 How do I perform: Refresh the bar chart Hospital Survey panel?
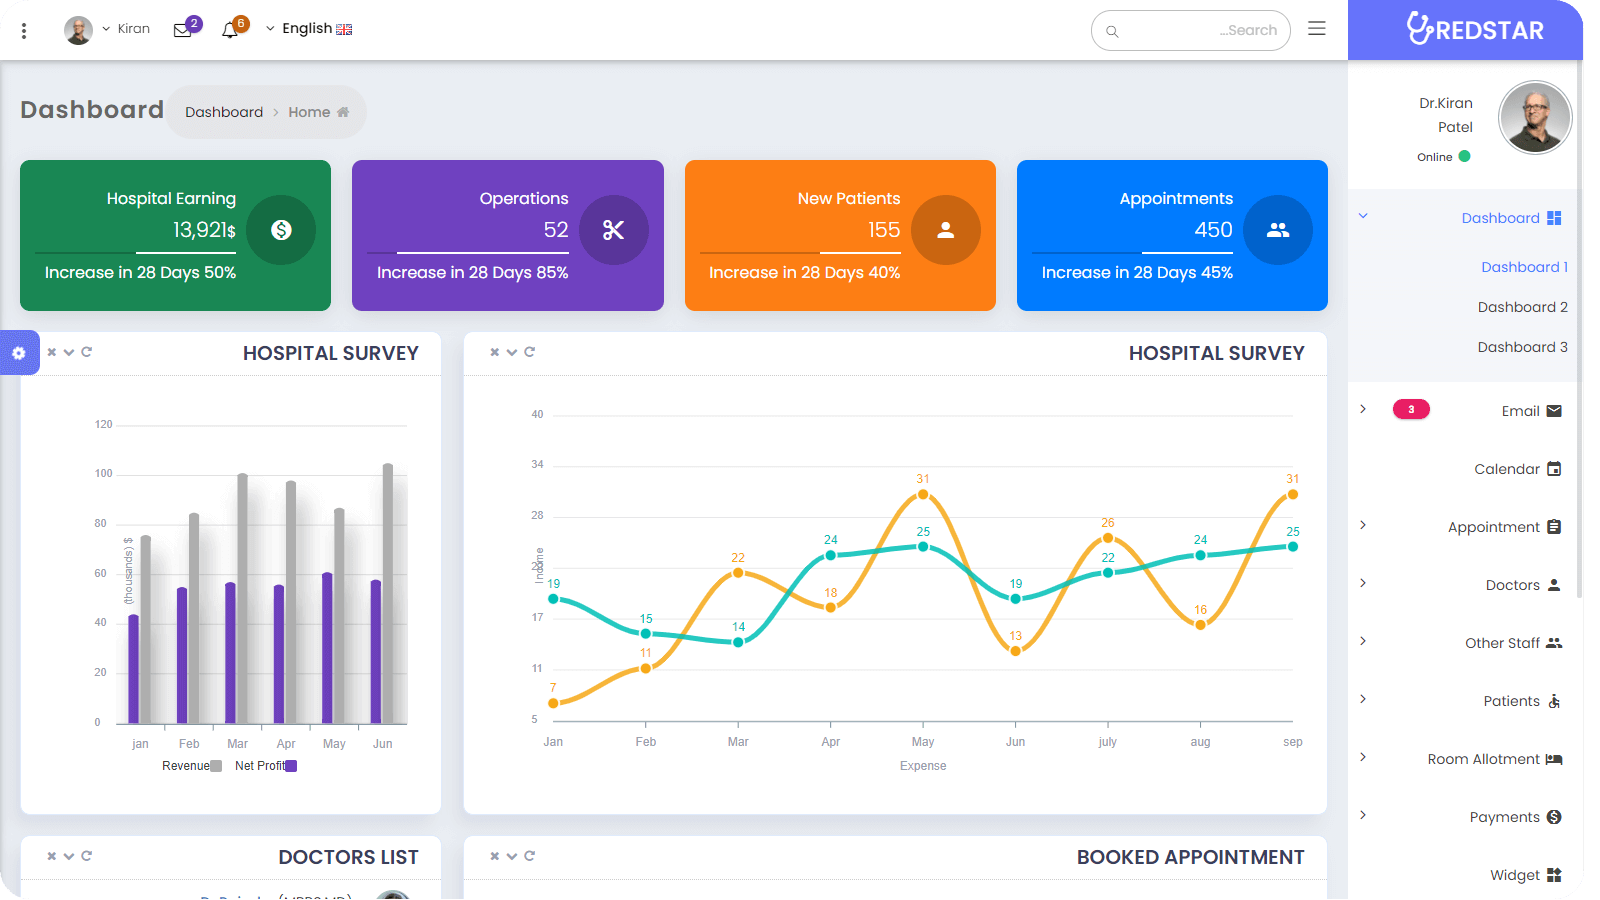(87, 352)
